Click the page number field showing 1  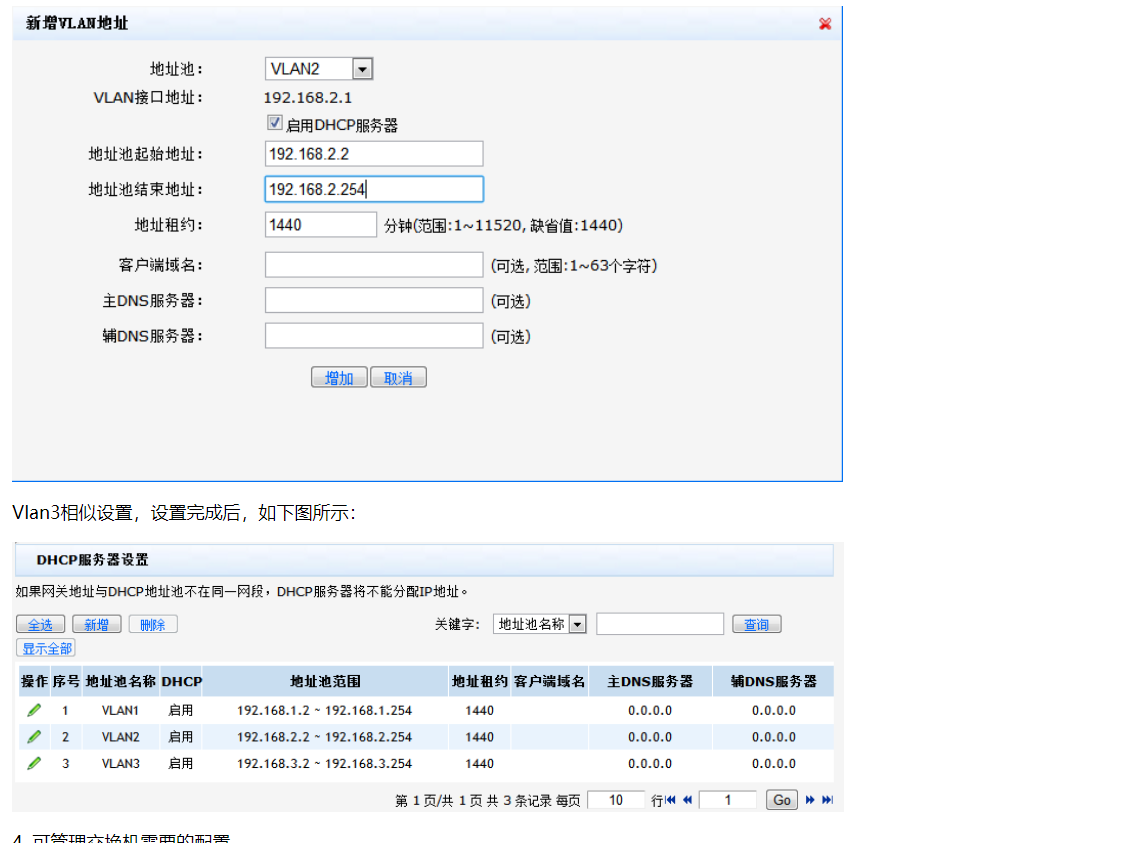point(728,800)
